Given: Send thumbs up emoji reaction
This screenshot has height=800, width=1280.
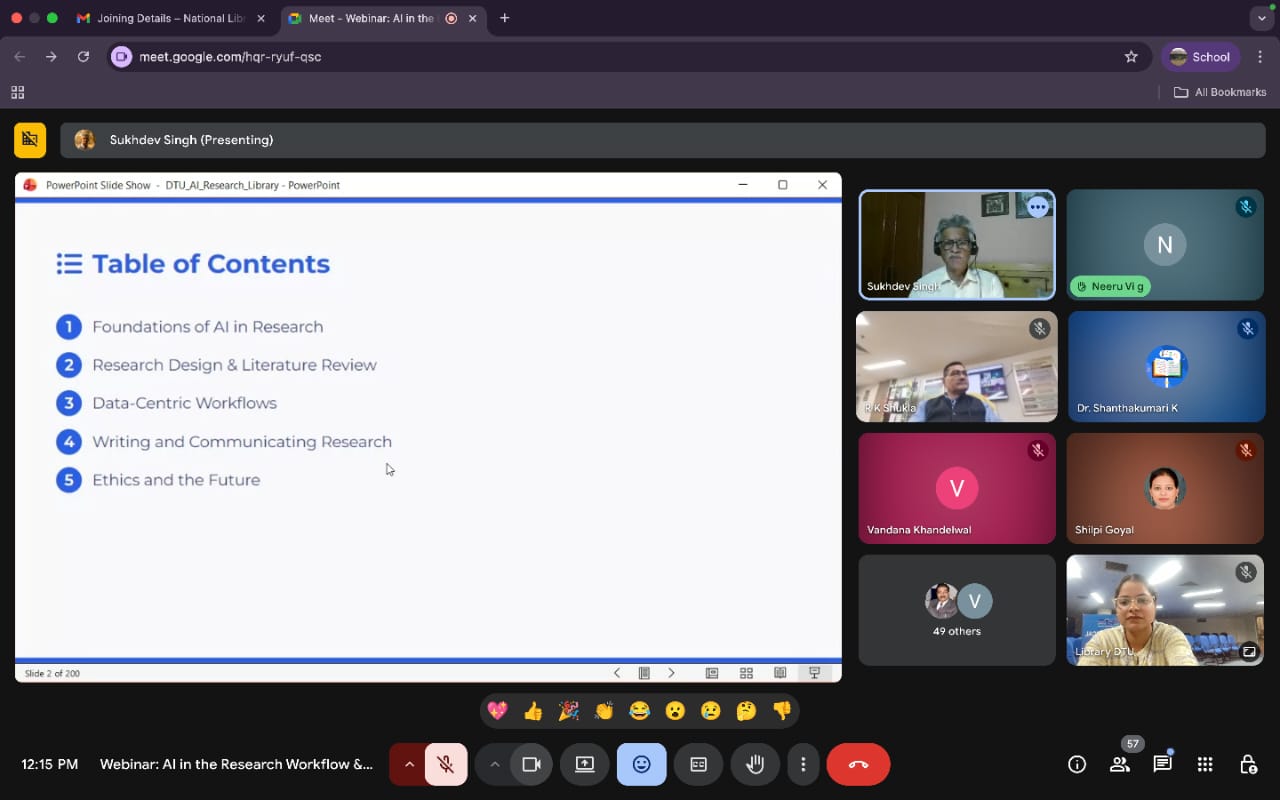Looking at the screenshot, I should click(x=533, y=711).
